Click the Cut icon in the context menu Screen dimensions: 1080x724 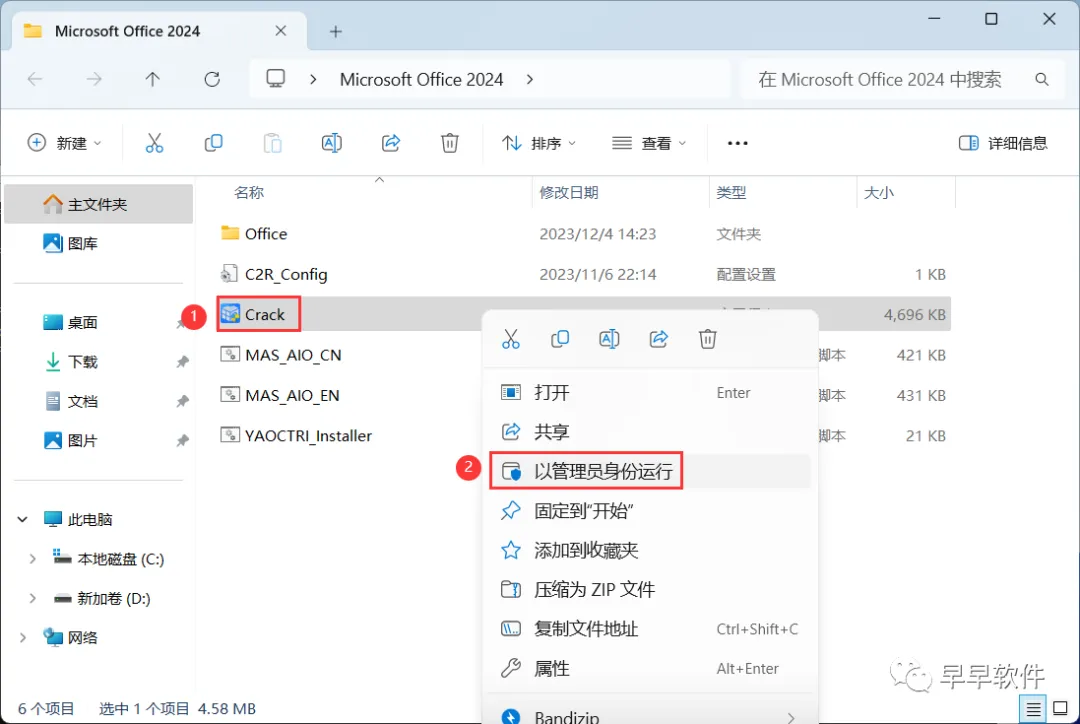[511, 339]
